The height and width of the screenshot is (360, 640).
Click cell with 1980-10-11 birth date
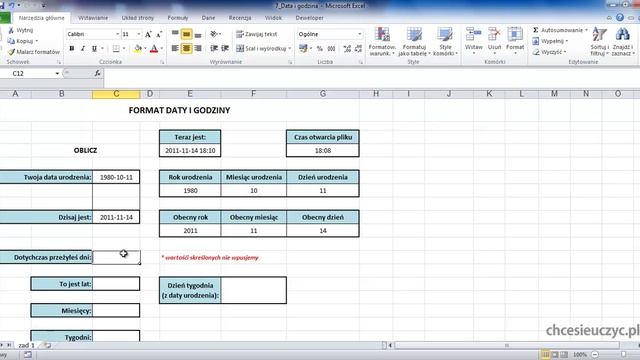click(116, 178)
